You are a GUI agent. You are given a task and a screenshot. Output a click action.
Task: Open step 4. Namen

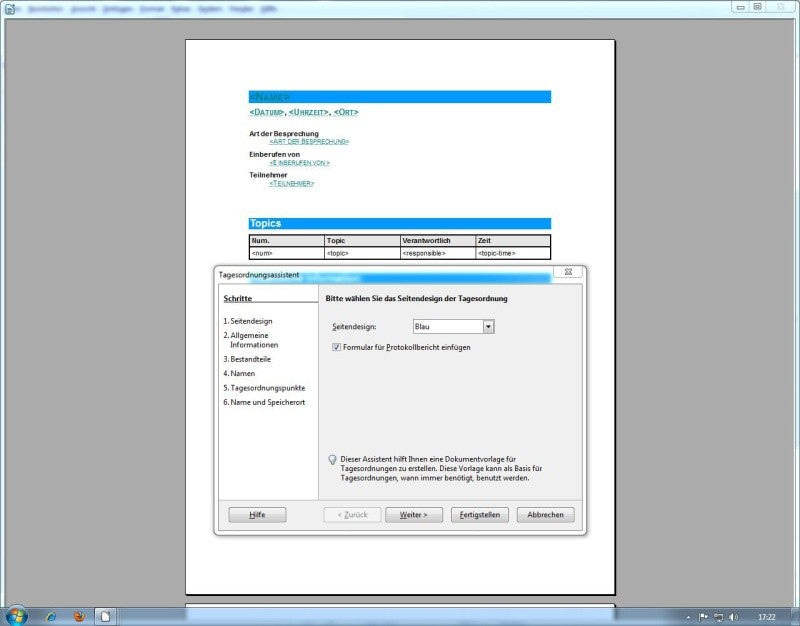[239, 373]
